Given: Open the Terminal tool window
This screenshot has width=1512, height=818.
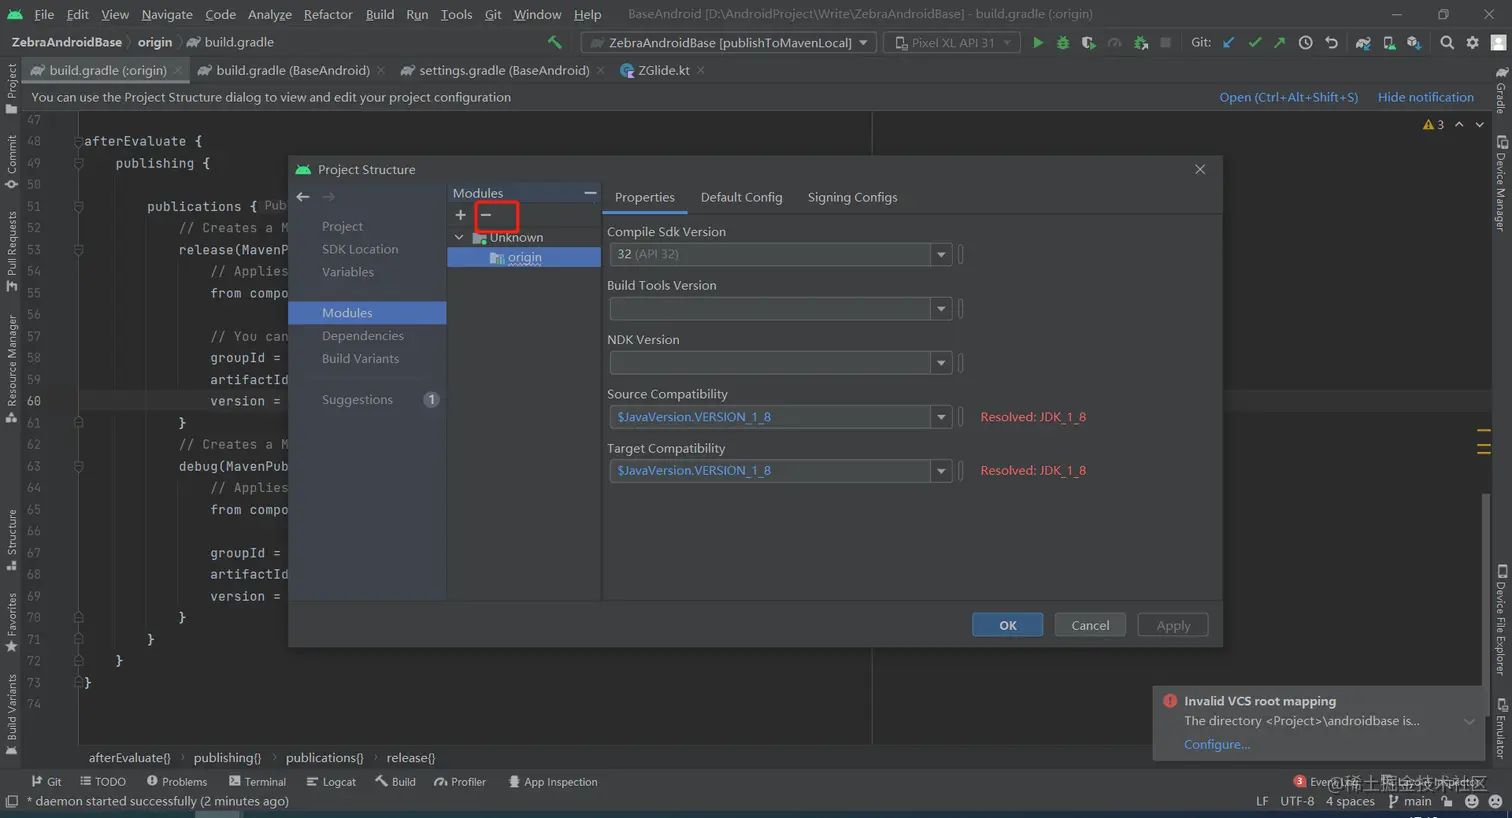Looking at the screenshot, I should pyautogui.click(x=257, y=782).
